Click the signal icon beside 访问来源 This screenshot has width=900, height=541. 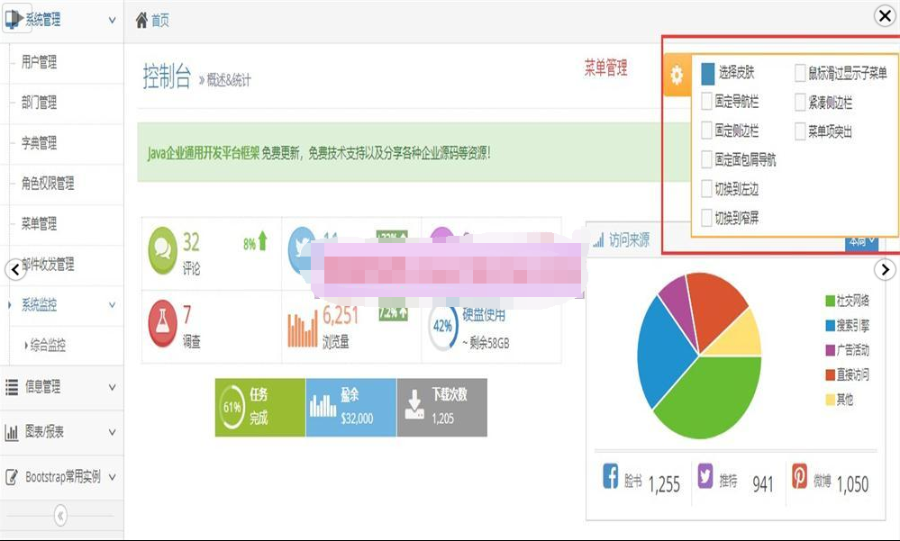pos(599,240)
